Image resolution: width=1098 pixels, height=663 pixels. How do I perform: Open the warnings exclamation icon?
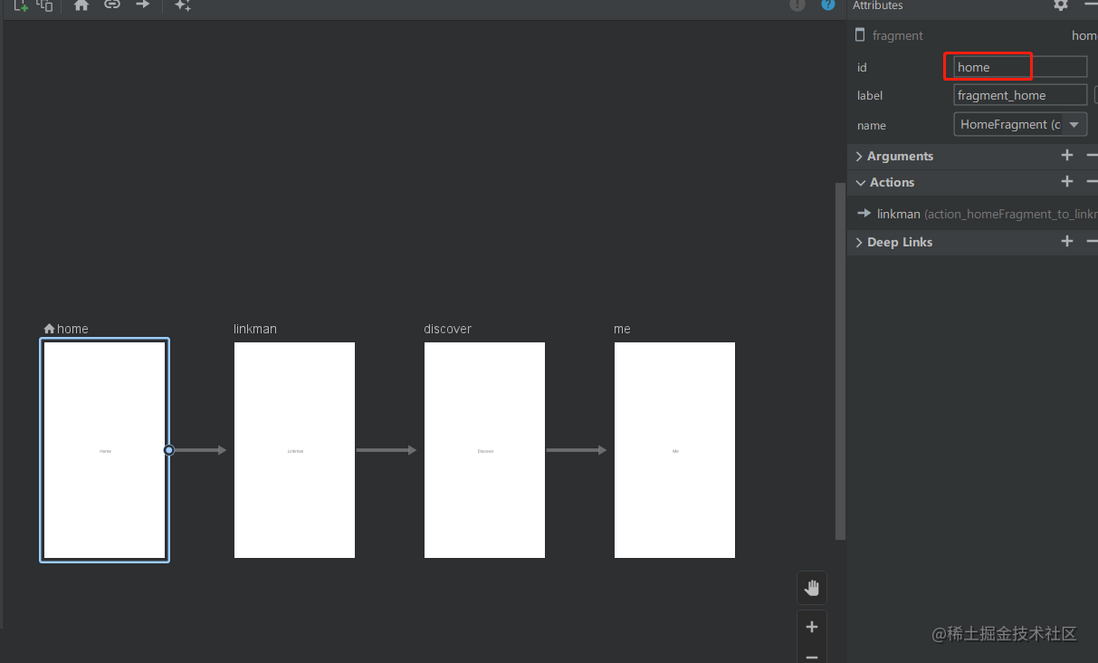coord(797,5)
